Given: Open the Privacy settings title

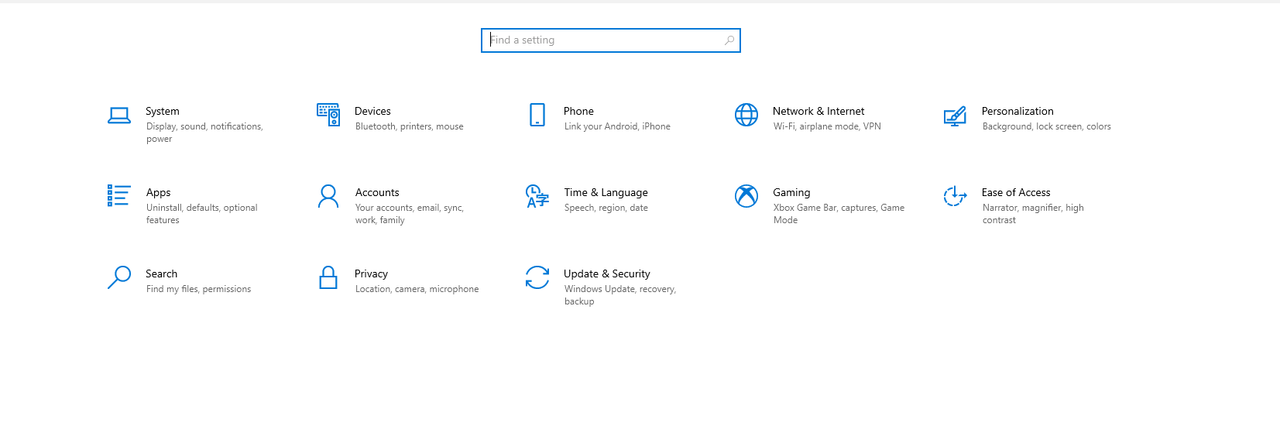Looking at the screenshot, I should [x=371, y=273].
